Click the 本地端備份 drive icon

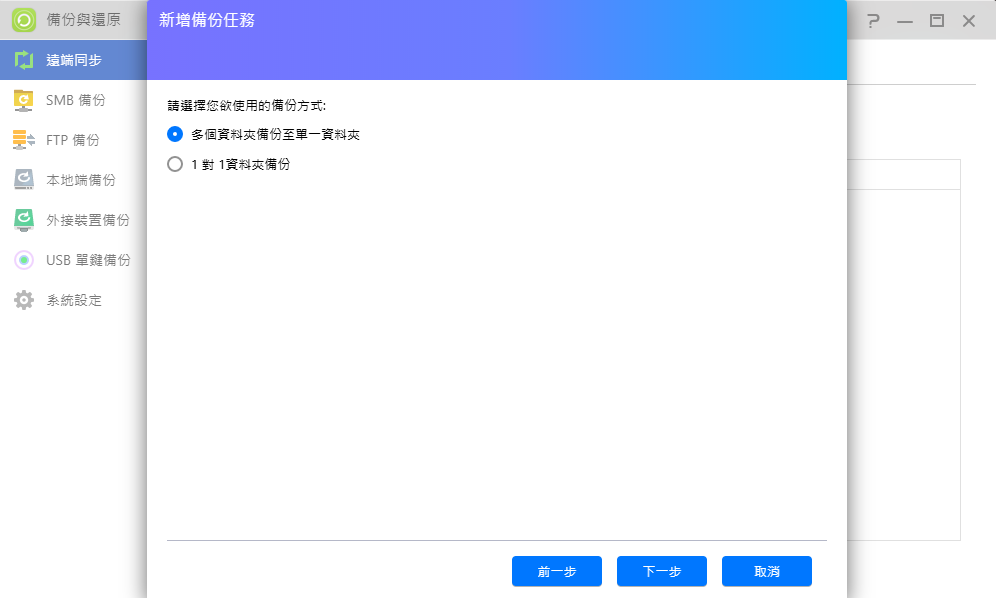coord(24,180)
